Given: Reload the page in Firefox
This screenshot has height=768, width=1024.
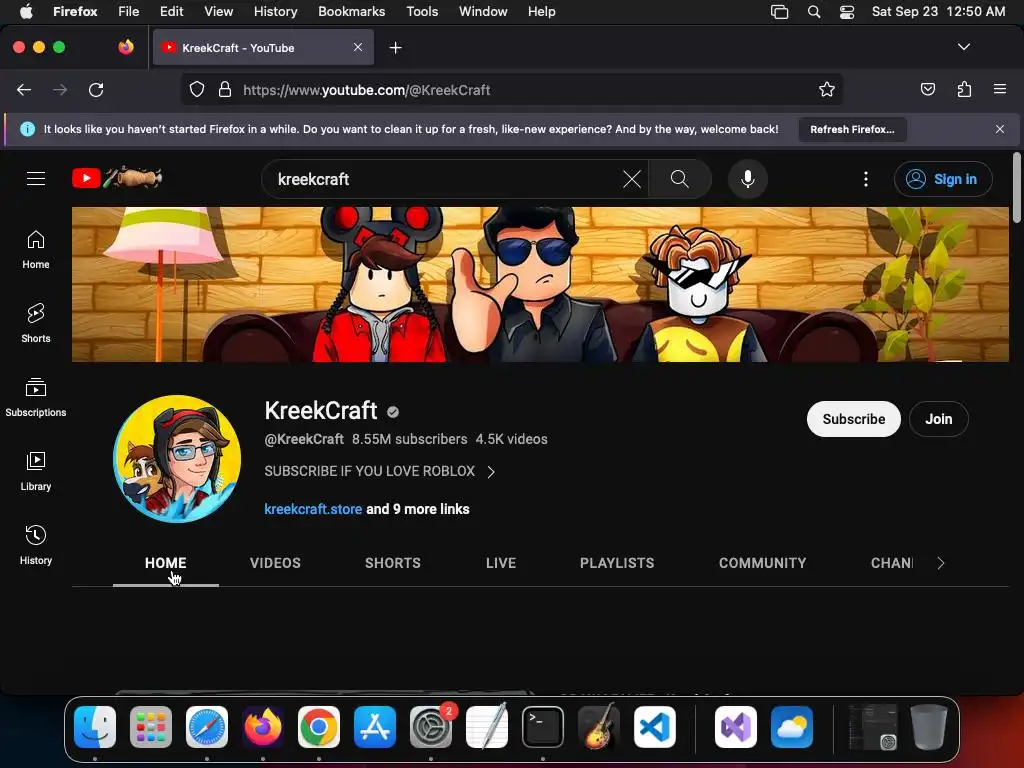Looking at the screenshot, I should point(96,90).
